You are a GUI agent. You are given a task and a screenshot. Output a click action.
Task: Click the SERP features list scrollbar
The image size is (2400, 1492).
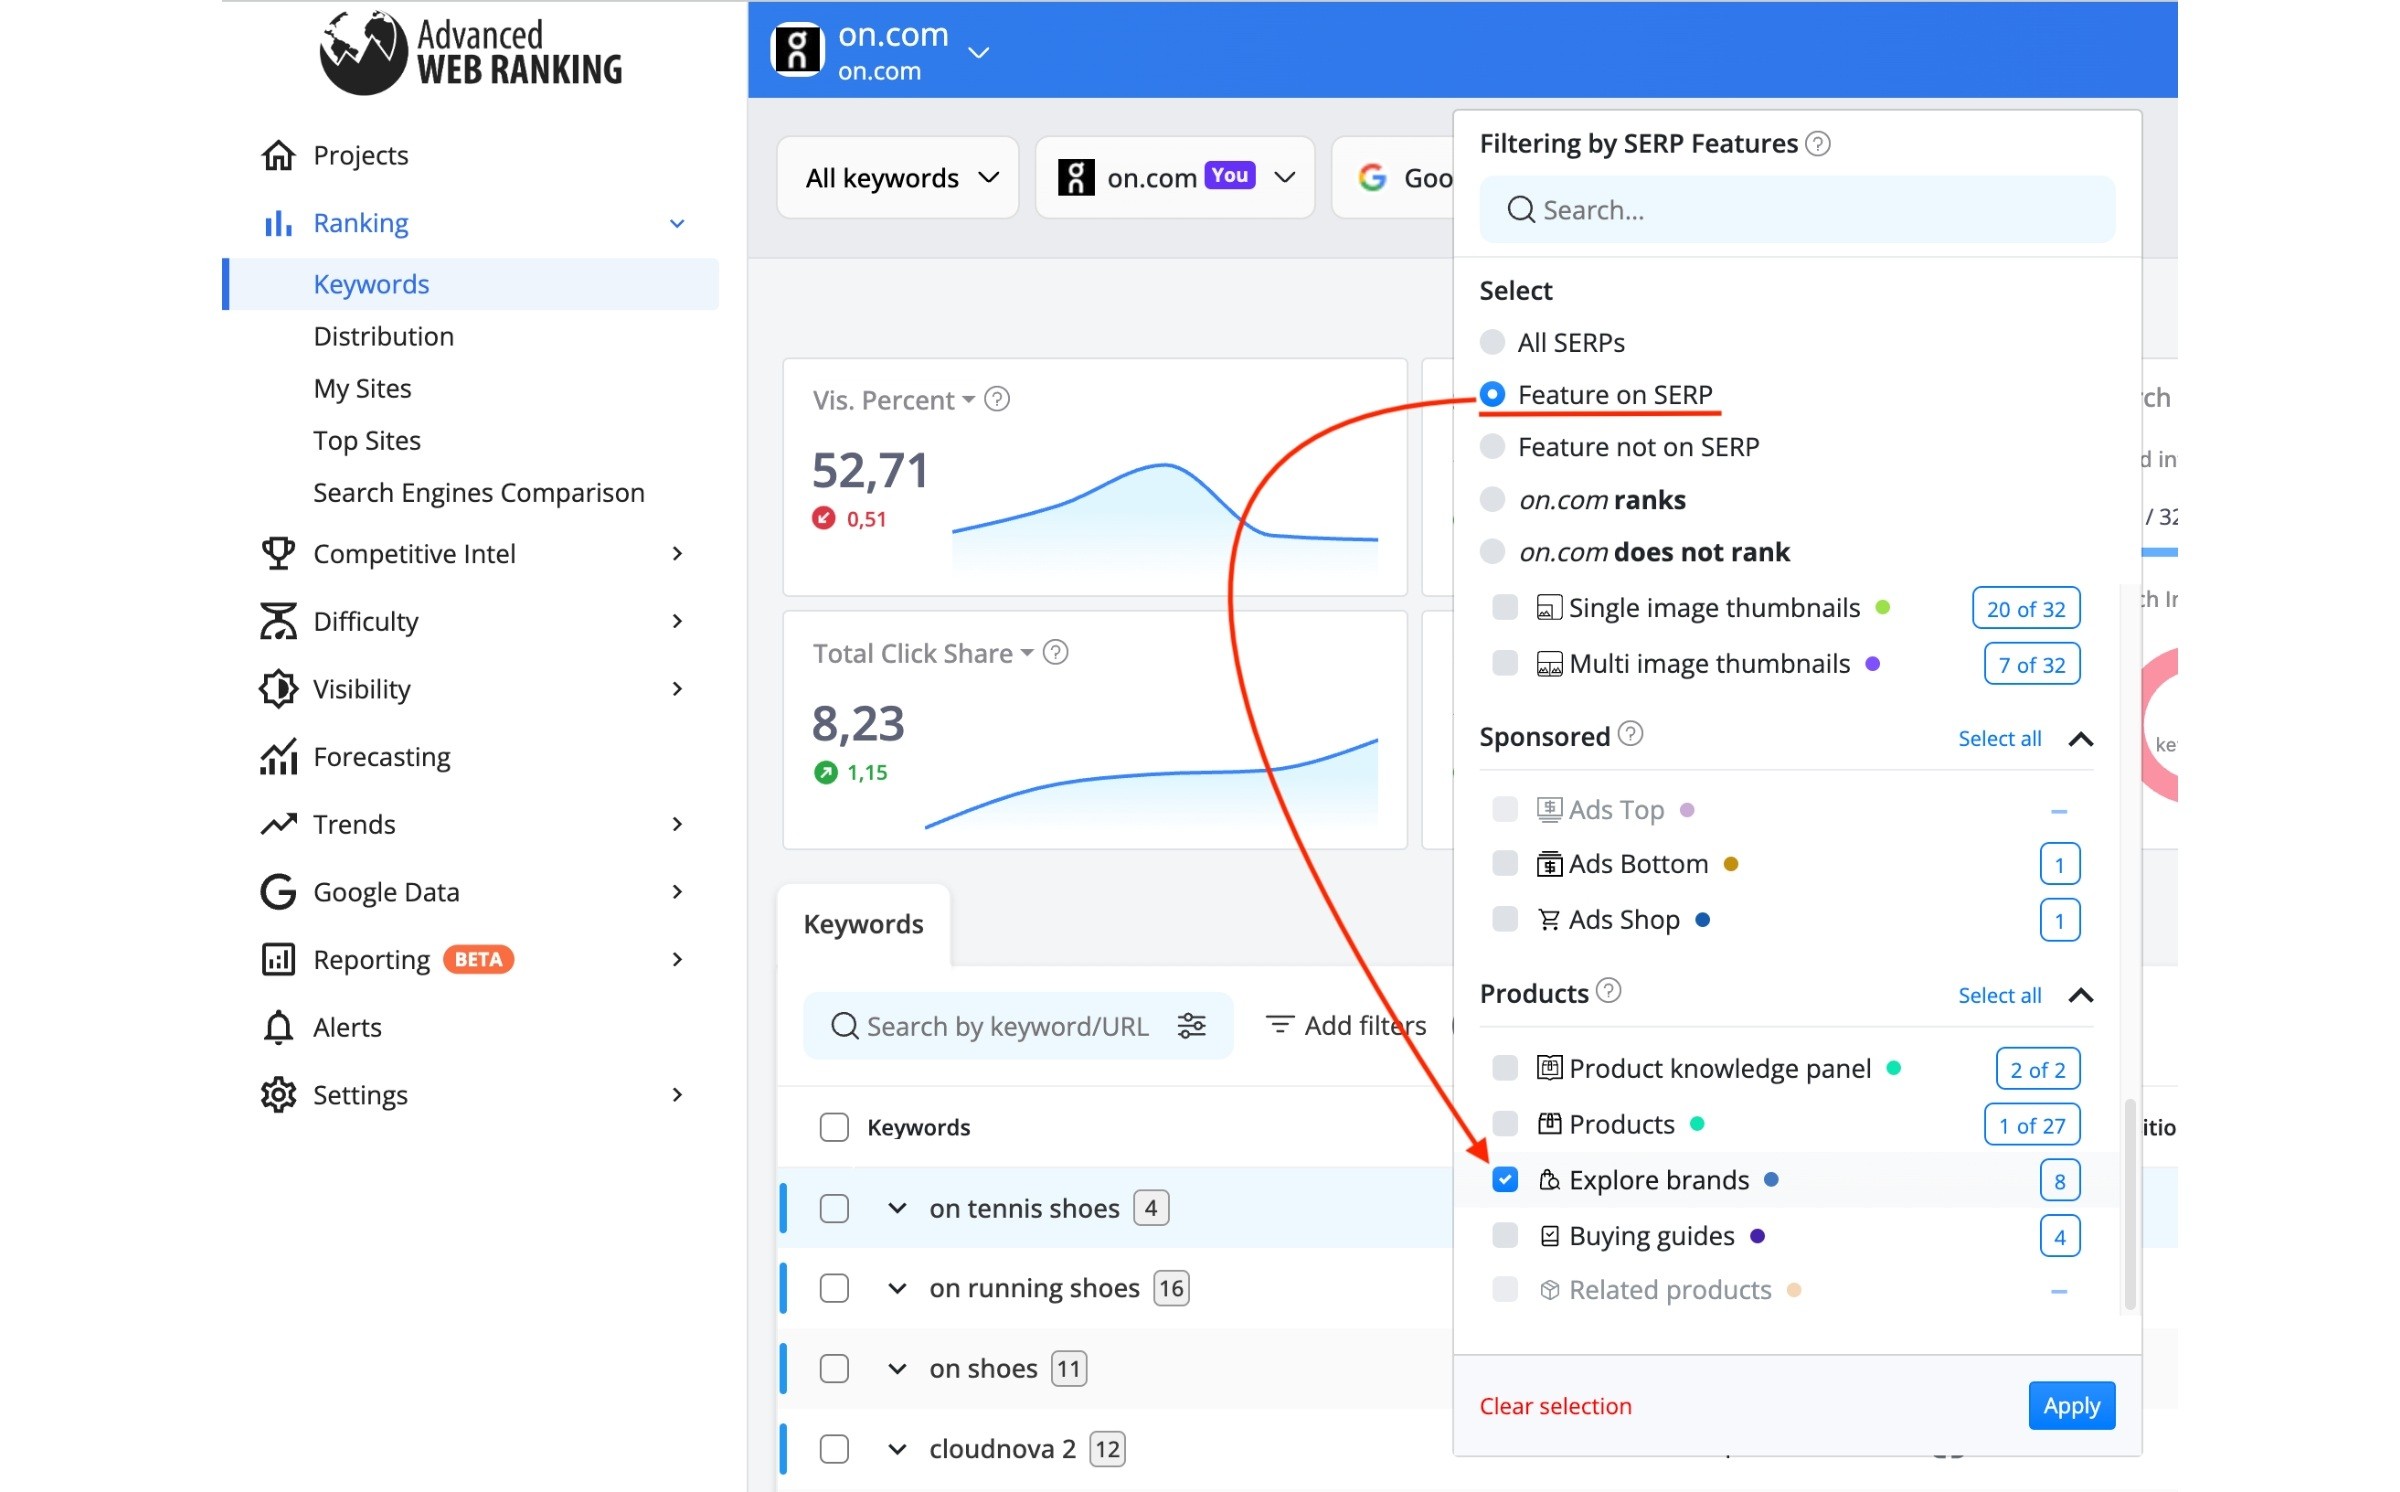click(2130, 1205)
